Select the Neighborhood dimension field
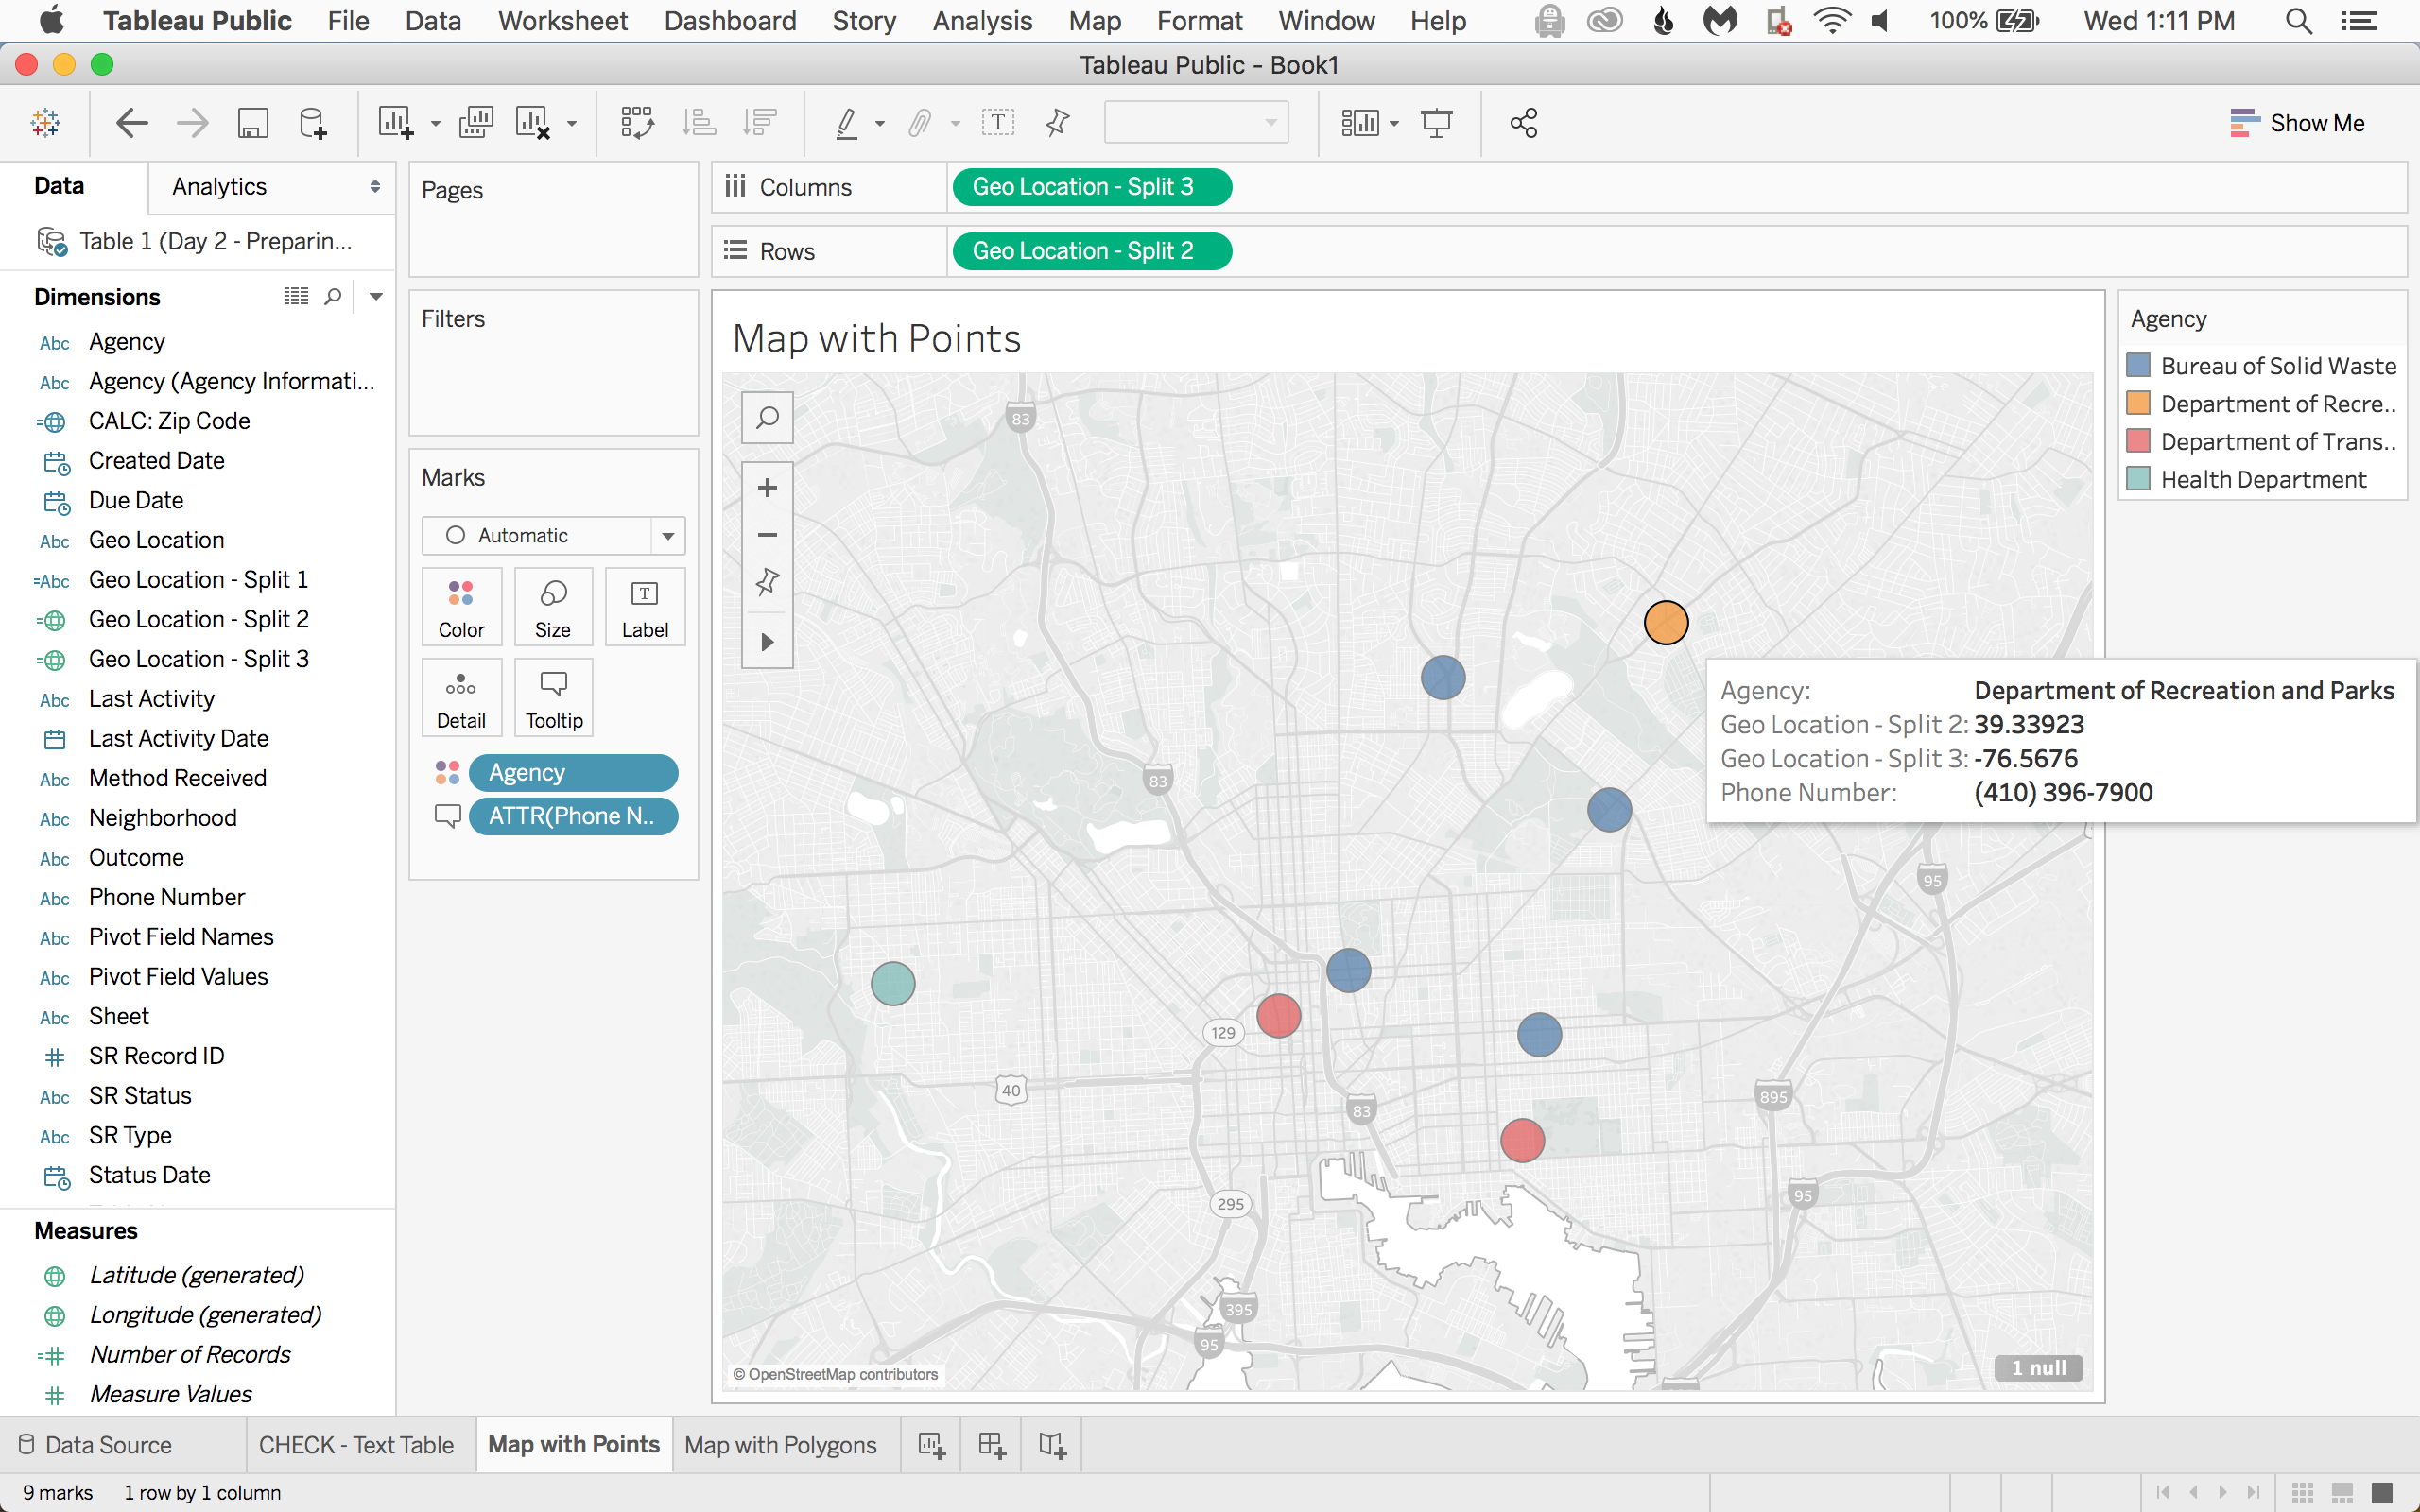Screen dimensions: 2420x1512 (x=163, y=818)
